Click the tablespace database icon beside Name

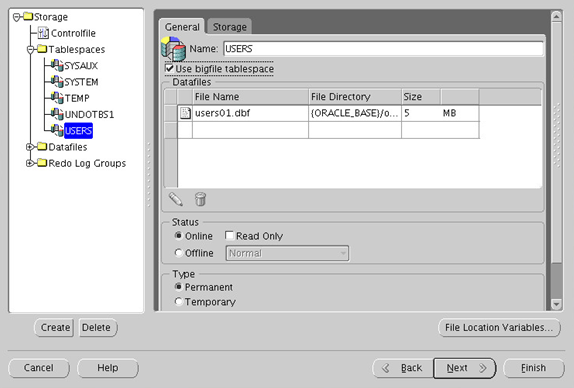[x=174, y=49]
